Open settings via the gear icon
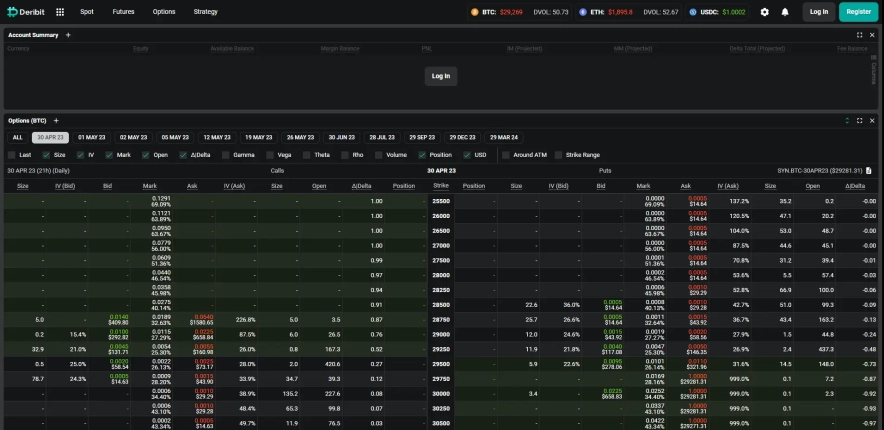The height and width of the screenshot is (430, 884). pyautogui.click(x=765, y=12)
